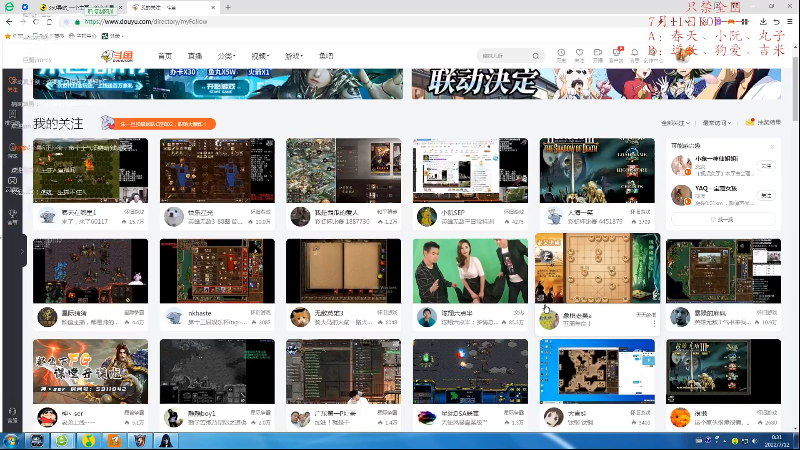
Task: Expand the 分类 dropdown menu
Action: point(226,56)
